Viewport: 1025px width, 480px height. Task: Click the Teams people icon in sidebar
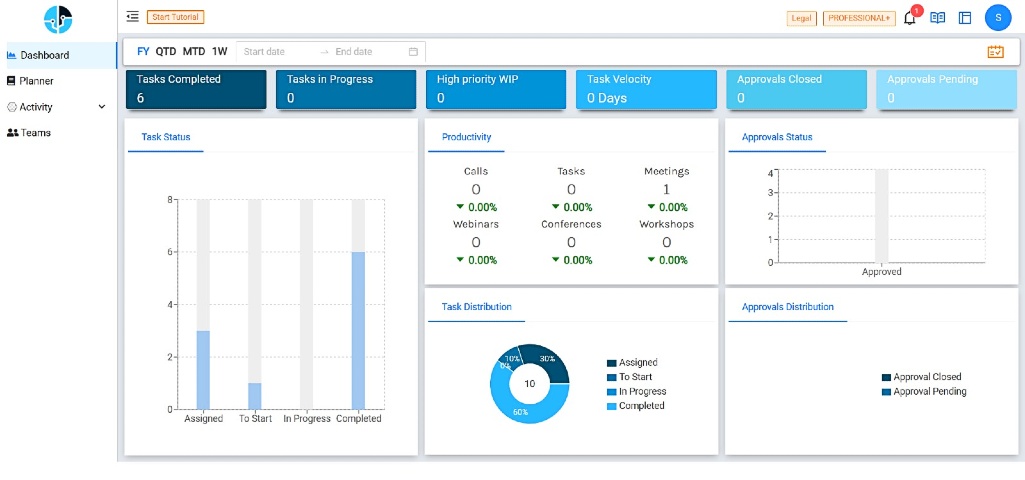[12, 132]
